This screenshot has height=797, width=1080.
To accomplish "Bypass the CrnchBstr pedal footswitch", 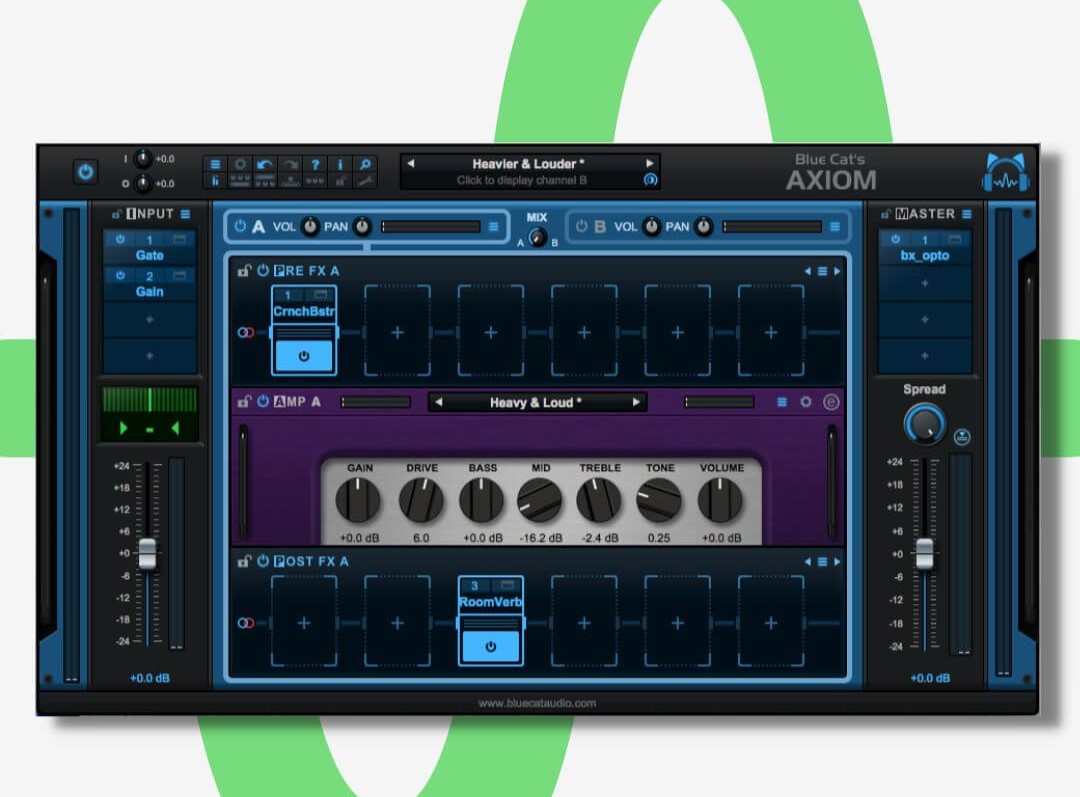I will tap(304, 355).
